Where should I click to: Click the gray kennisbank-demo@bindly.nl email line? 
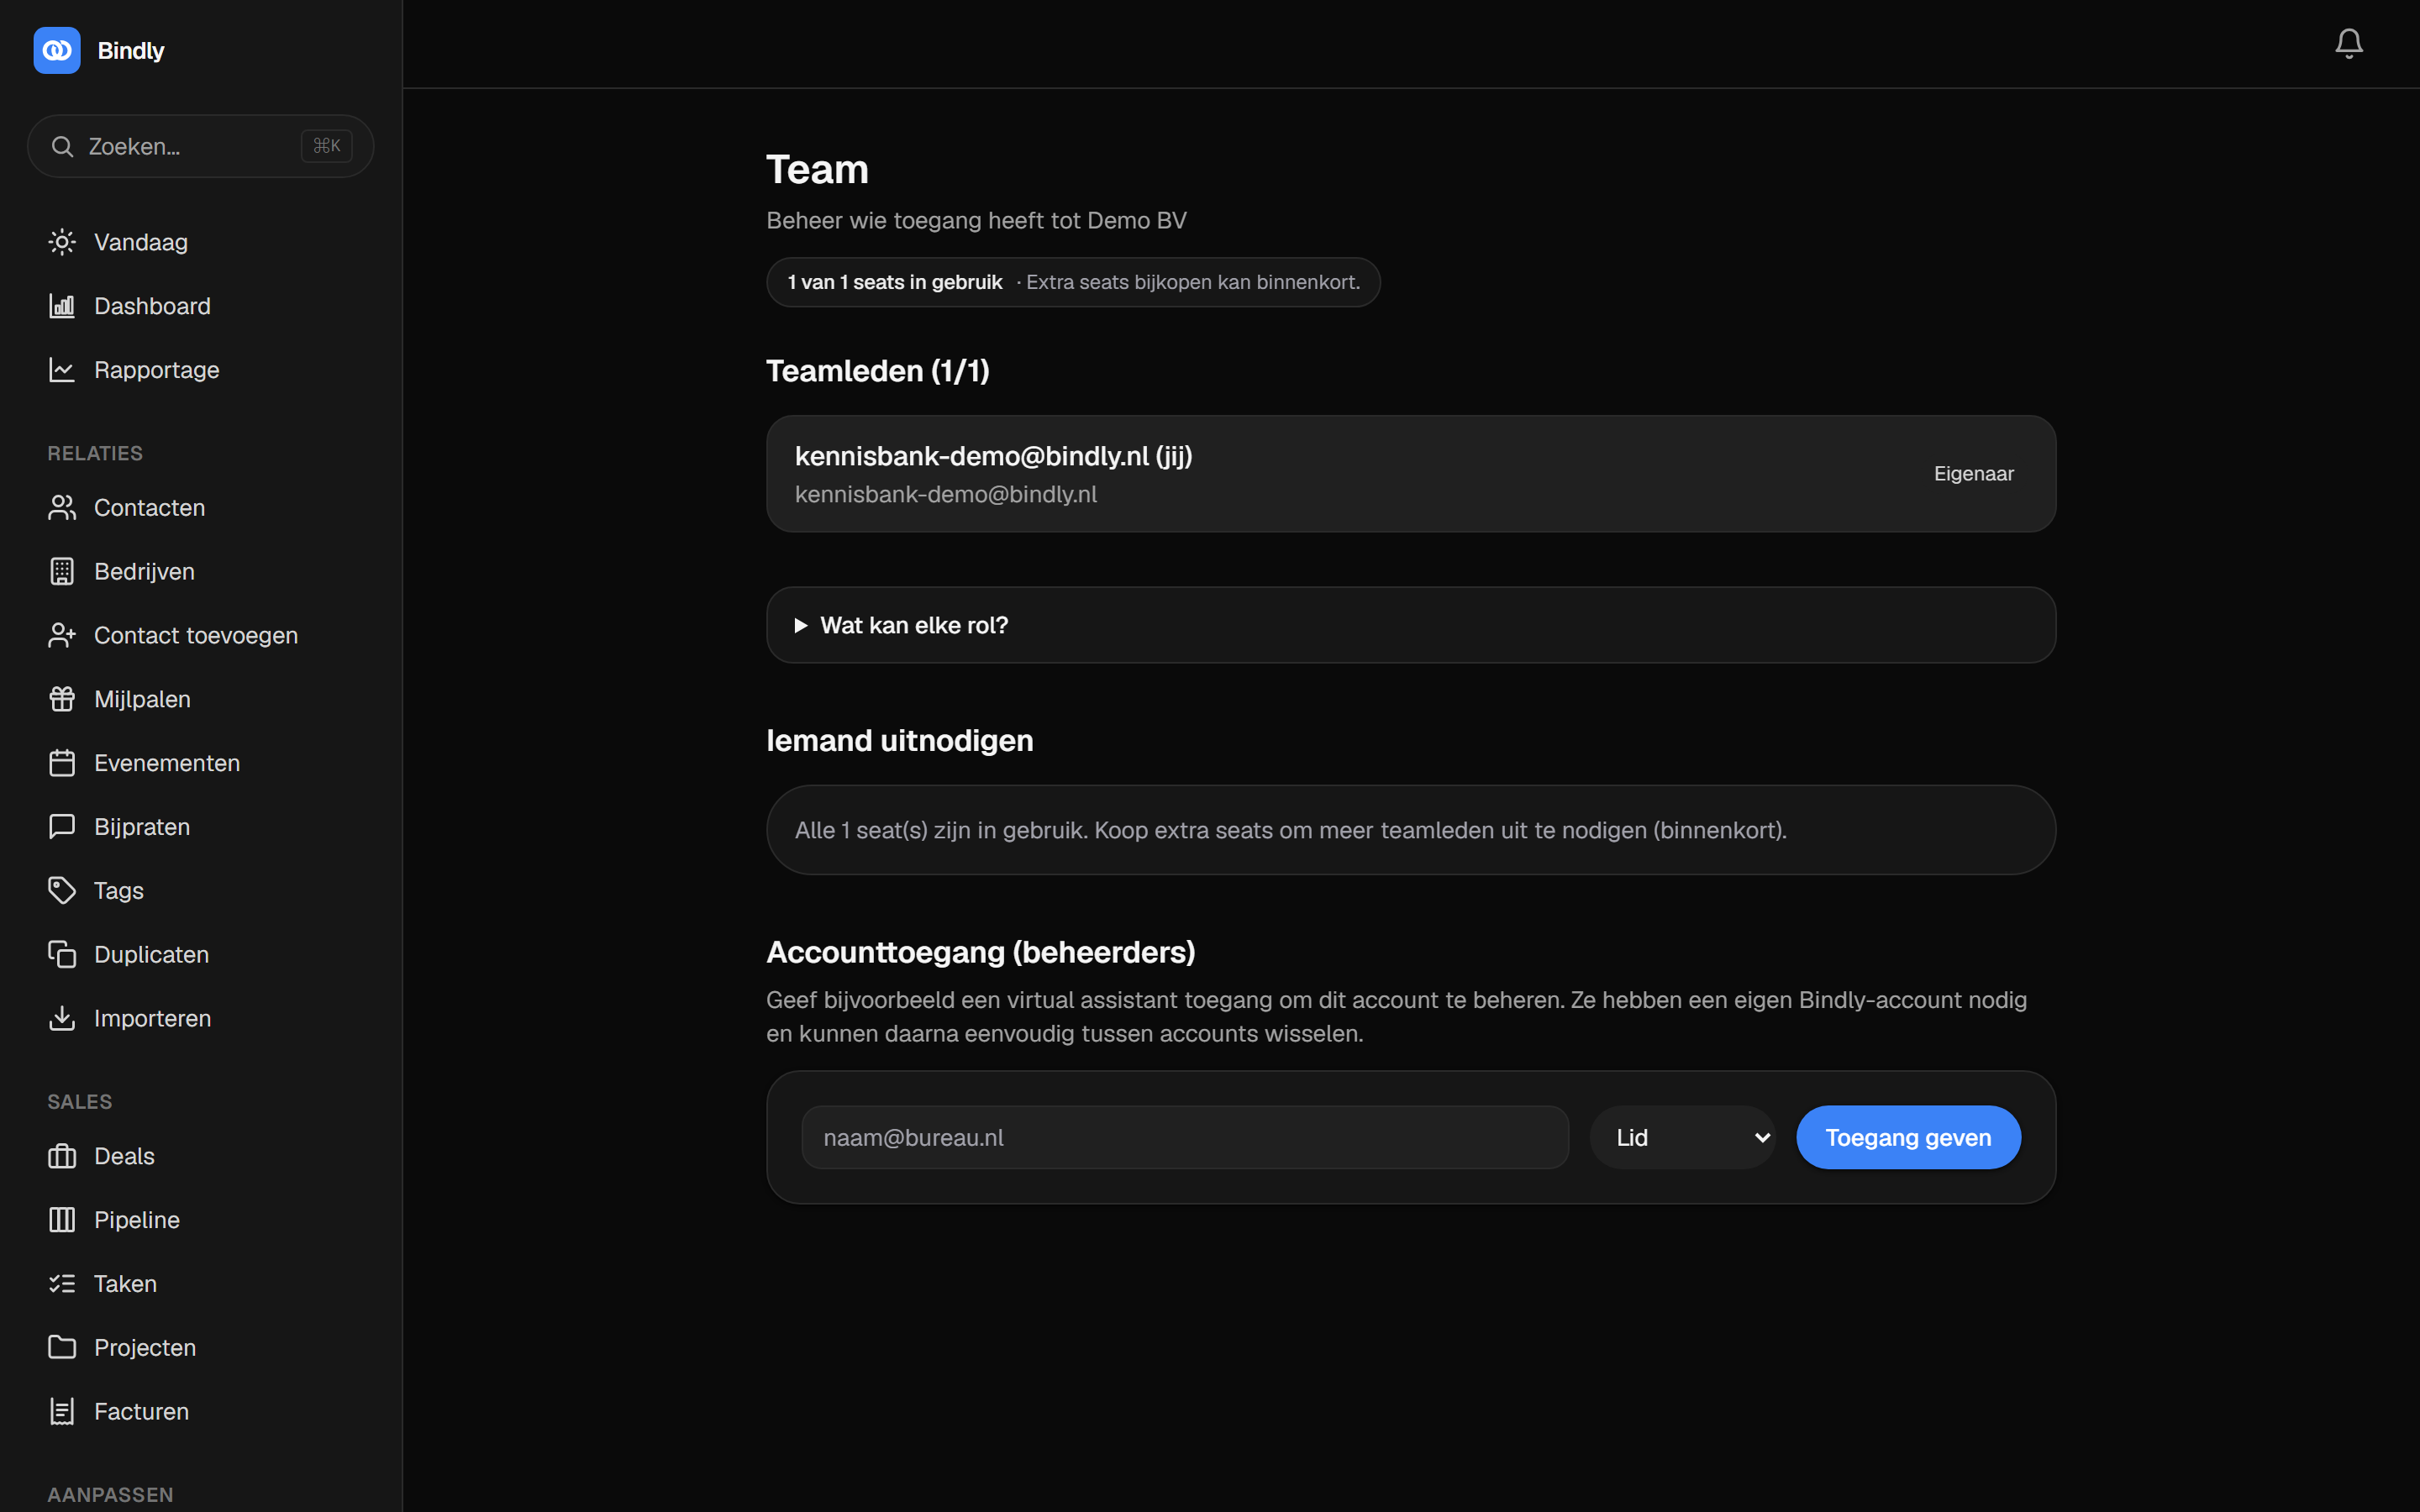point(945,494)
